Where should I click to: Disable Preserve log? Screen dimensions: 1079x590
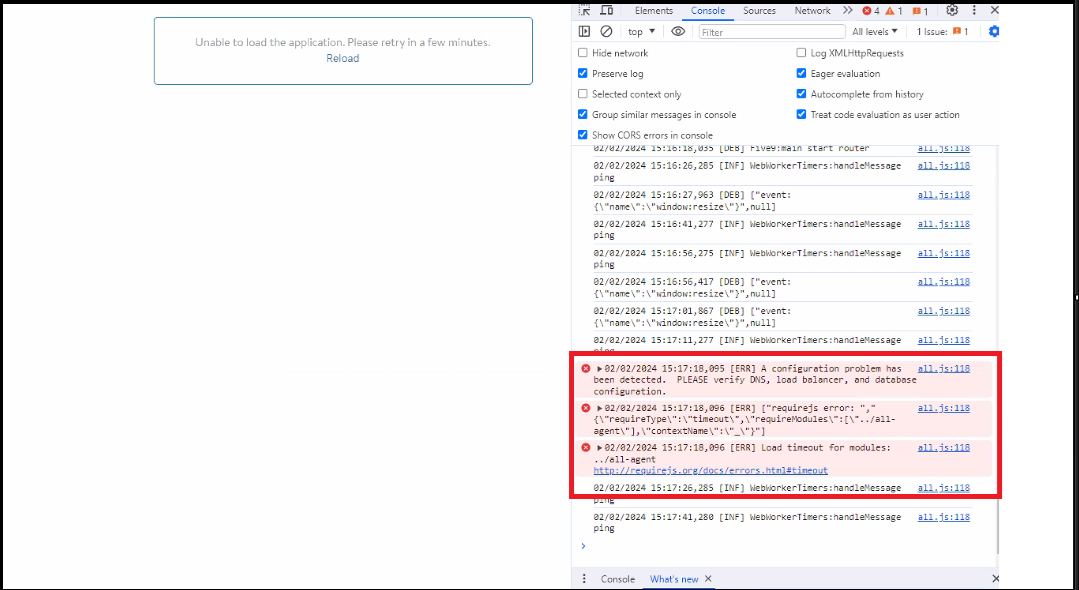[583, 73]
